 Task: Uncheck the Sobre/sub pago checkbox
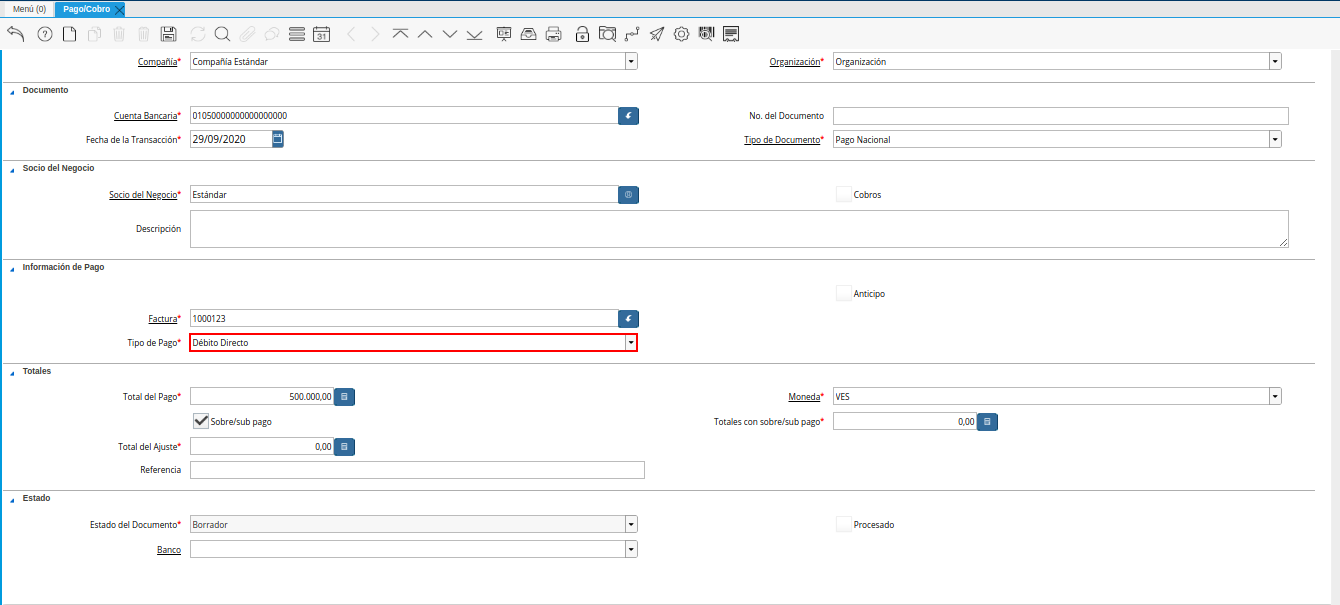[x=201, y=421]
